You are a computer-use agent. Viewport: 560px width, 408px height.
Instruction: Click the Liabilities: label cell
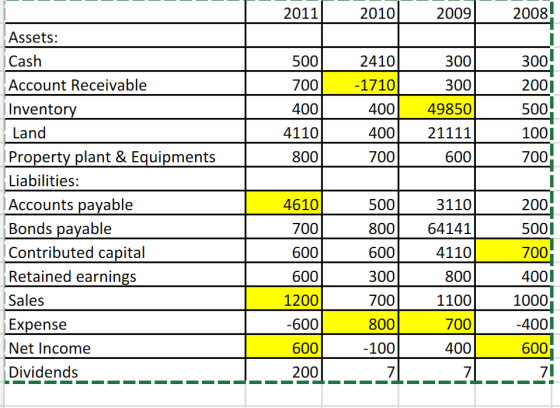pos(125,179)
